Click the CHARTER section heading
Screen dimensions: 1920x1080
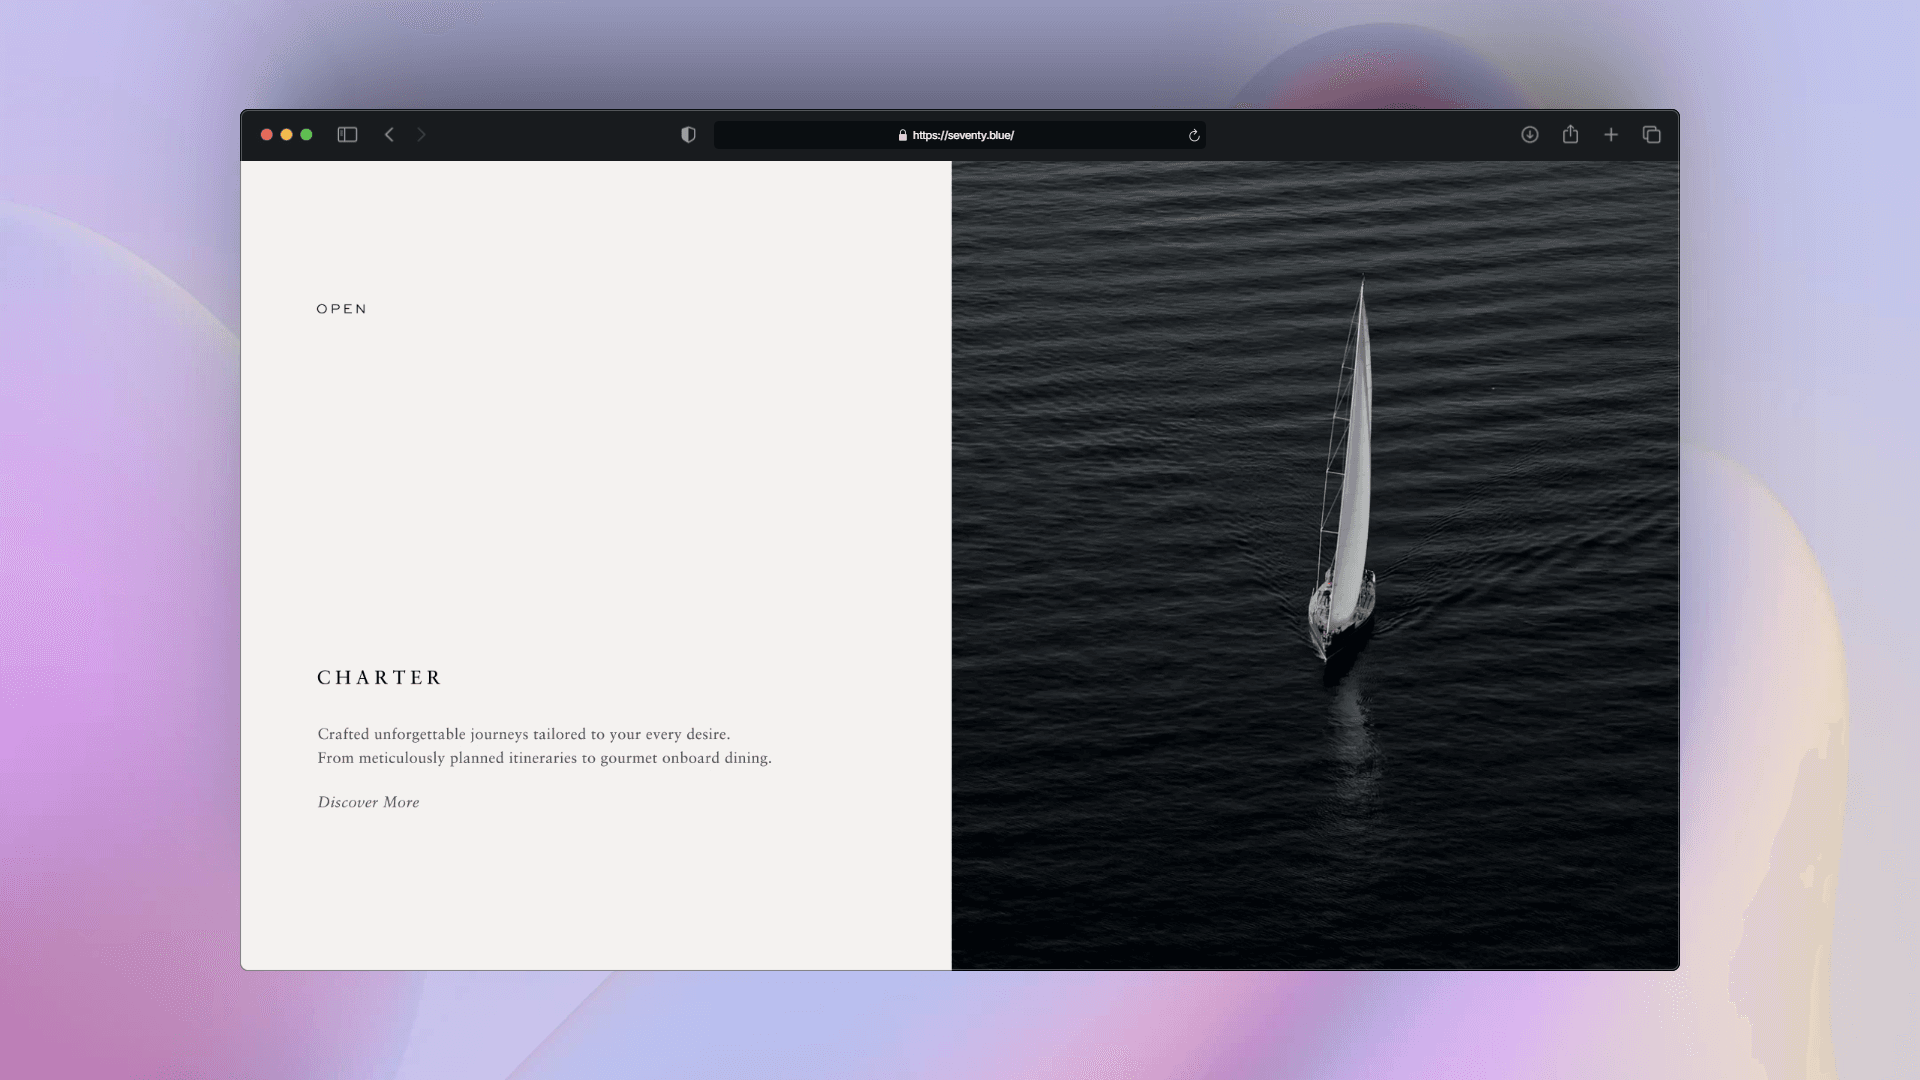[379, 677]
